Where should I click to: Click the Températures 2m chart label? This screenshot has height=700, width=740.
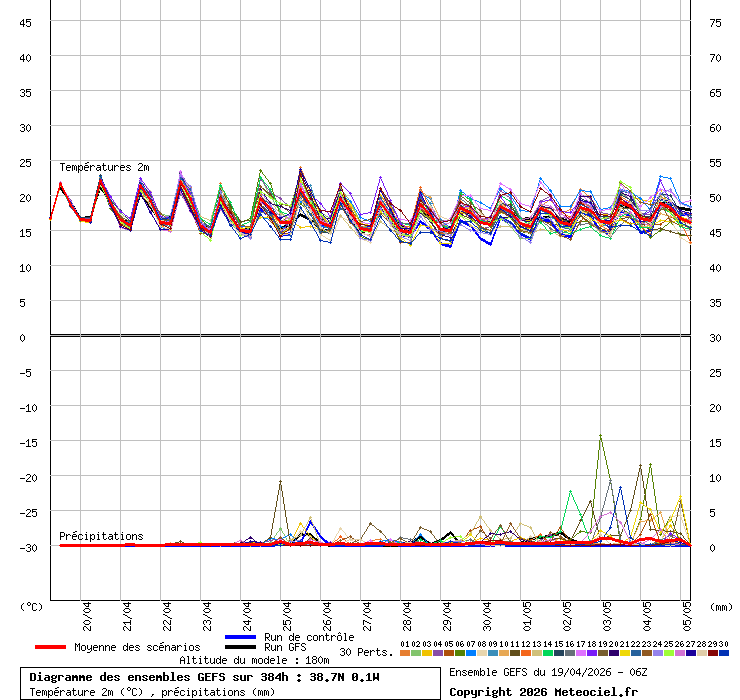(104, 167)
